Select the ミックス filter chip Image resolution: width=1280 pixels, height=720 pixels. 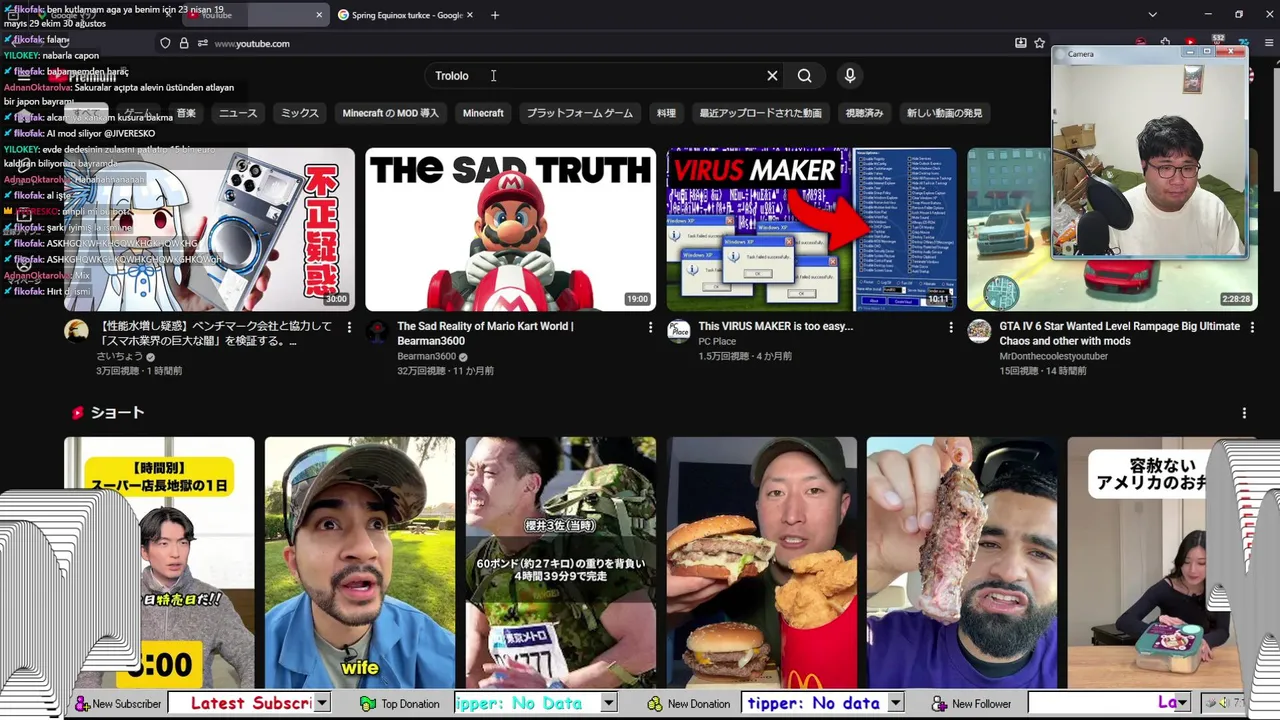click(x=299, y=113)
